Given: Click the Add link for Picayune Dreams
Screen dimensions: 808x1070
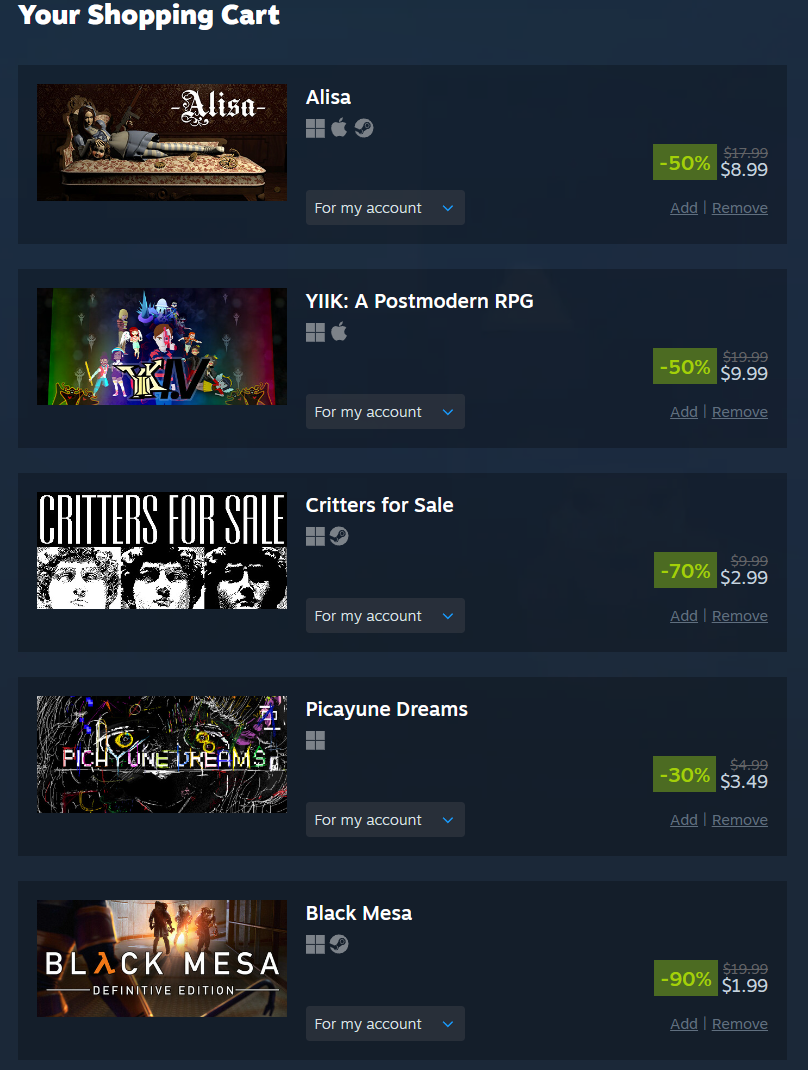Looking at the screenshot, I should coord(684,820).
